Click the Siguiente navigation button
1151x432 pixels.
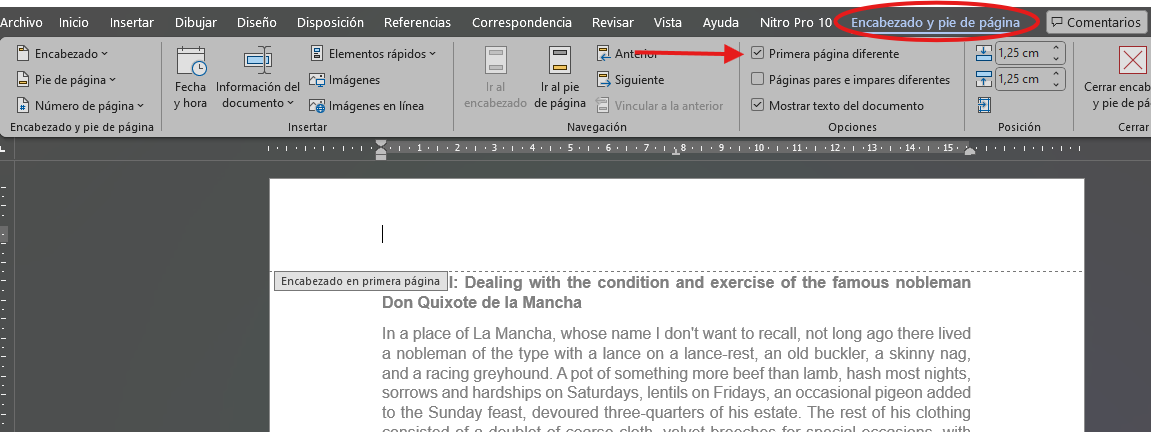tap(631, 79)
